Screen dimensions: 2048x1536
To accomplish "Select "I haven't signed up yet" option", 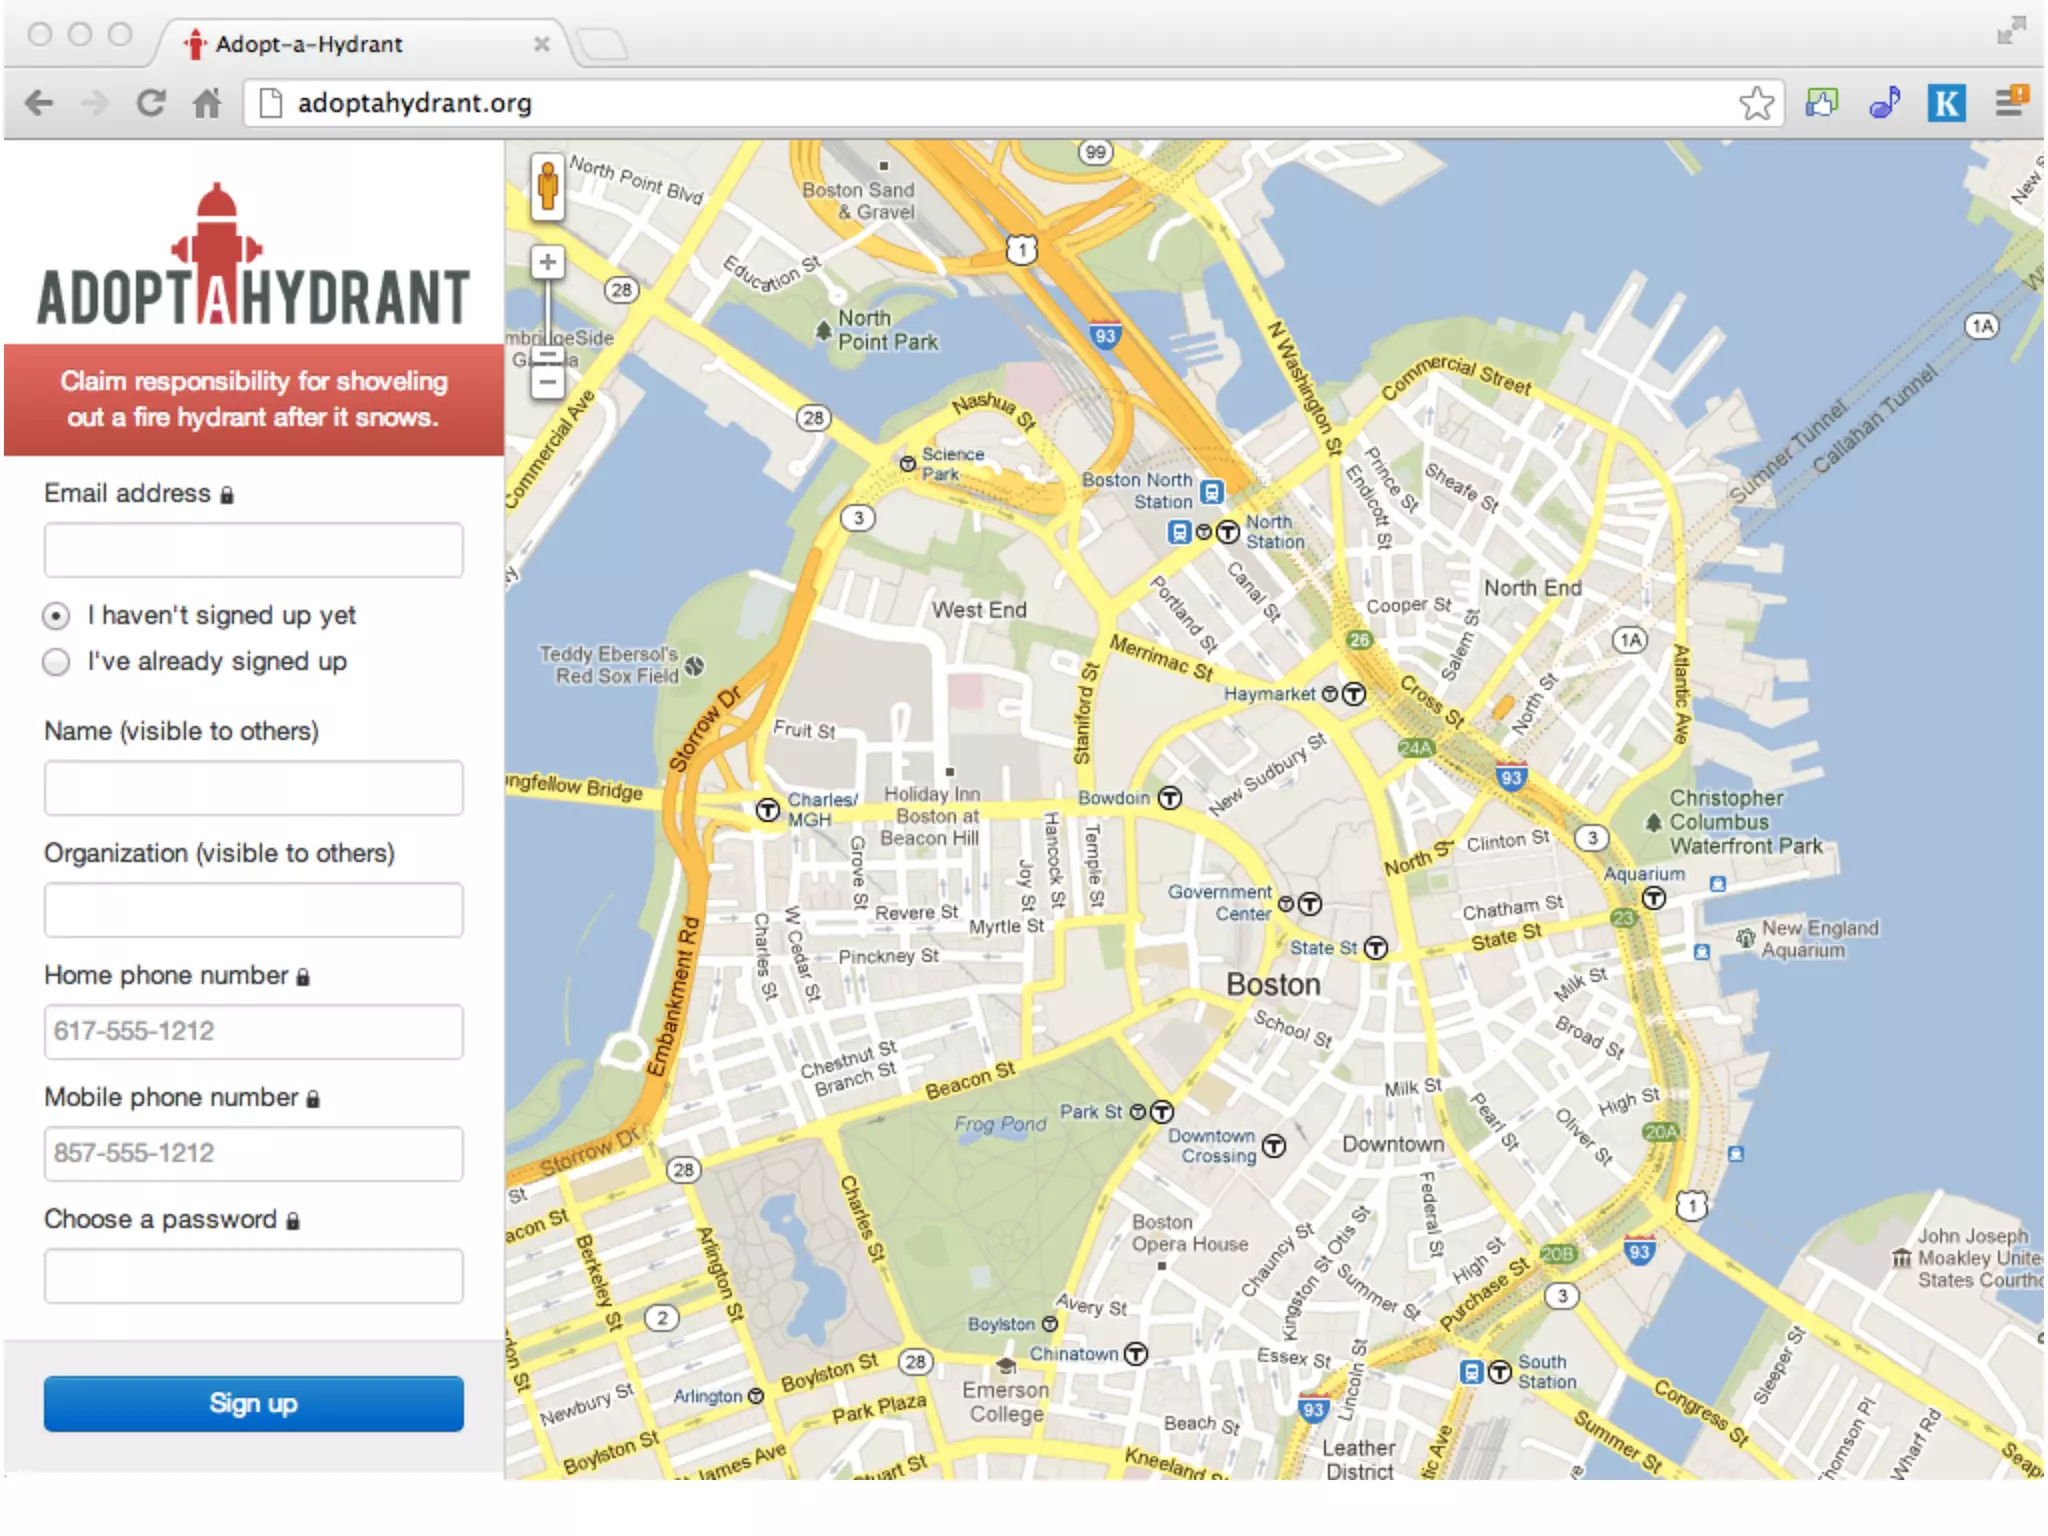I will tap(57, 616).
